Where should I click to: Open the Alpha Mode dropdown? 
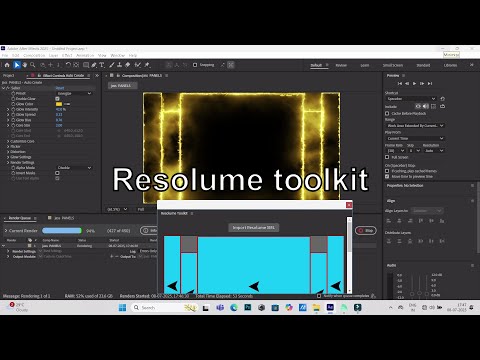[74, 168]
